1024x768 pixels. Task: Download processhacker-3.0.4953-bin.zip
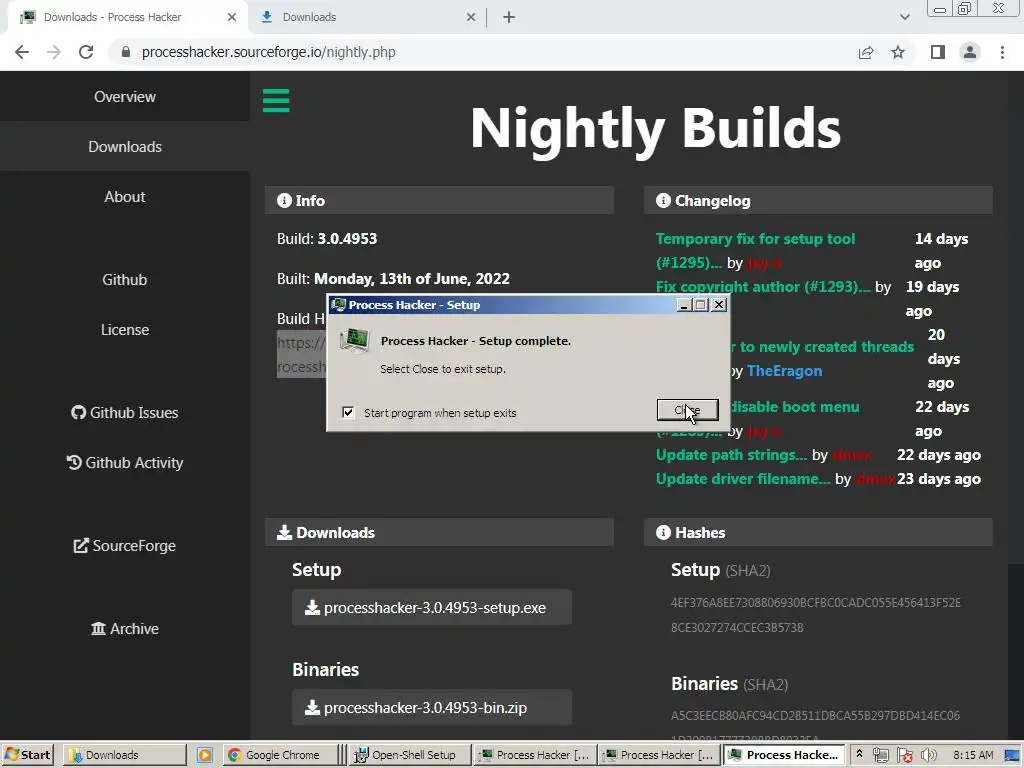point(432,707)
